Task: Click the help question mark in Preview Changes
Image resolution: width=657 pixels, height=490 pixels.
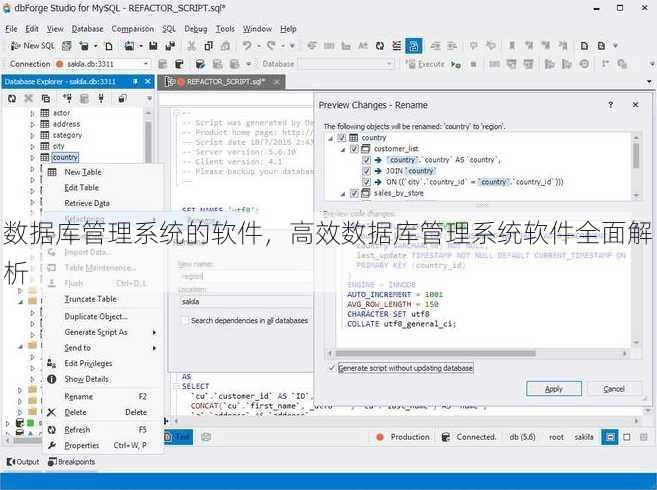Action: click(x=610, y=105)
